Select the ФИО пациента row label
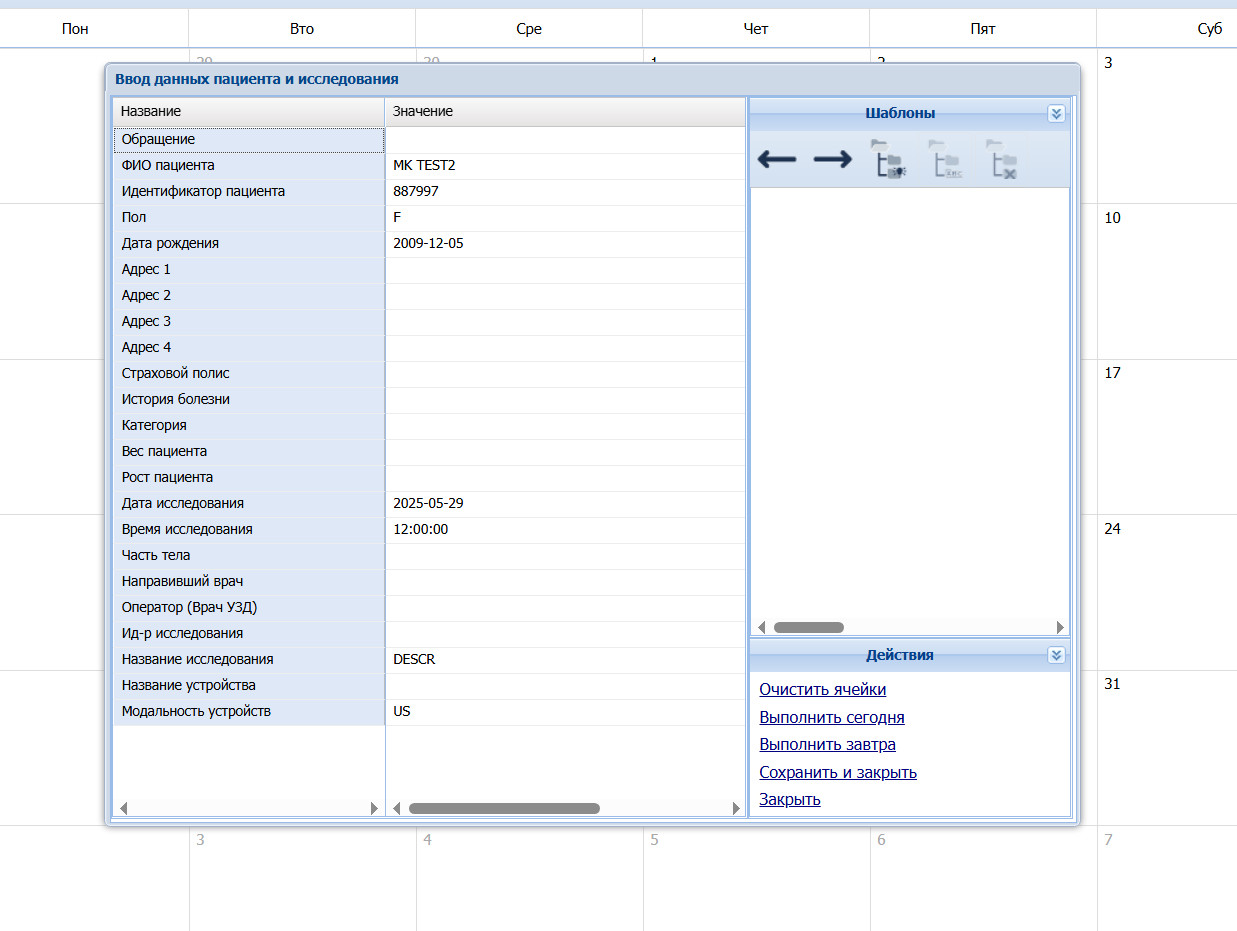 (249, 166)
